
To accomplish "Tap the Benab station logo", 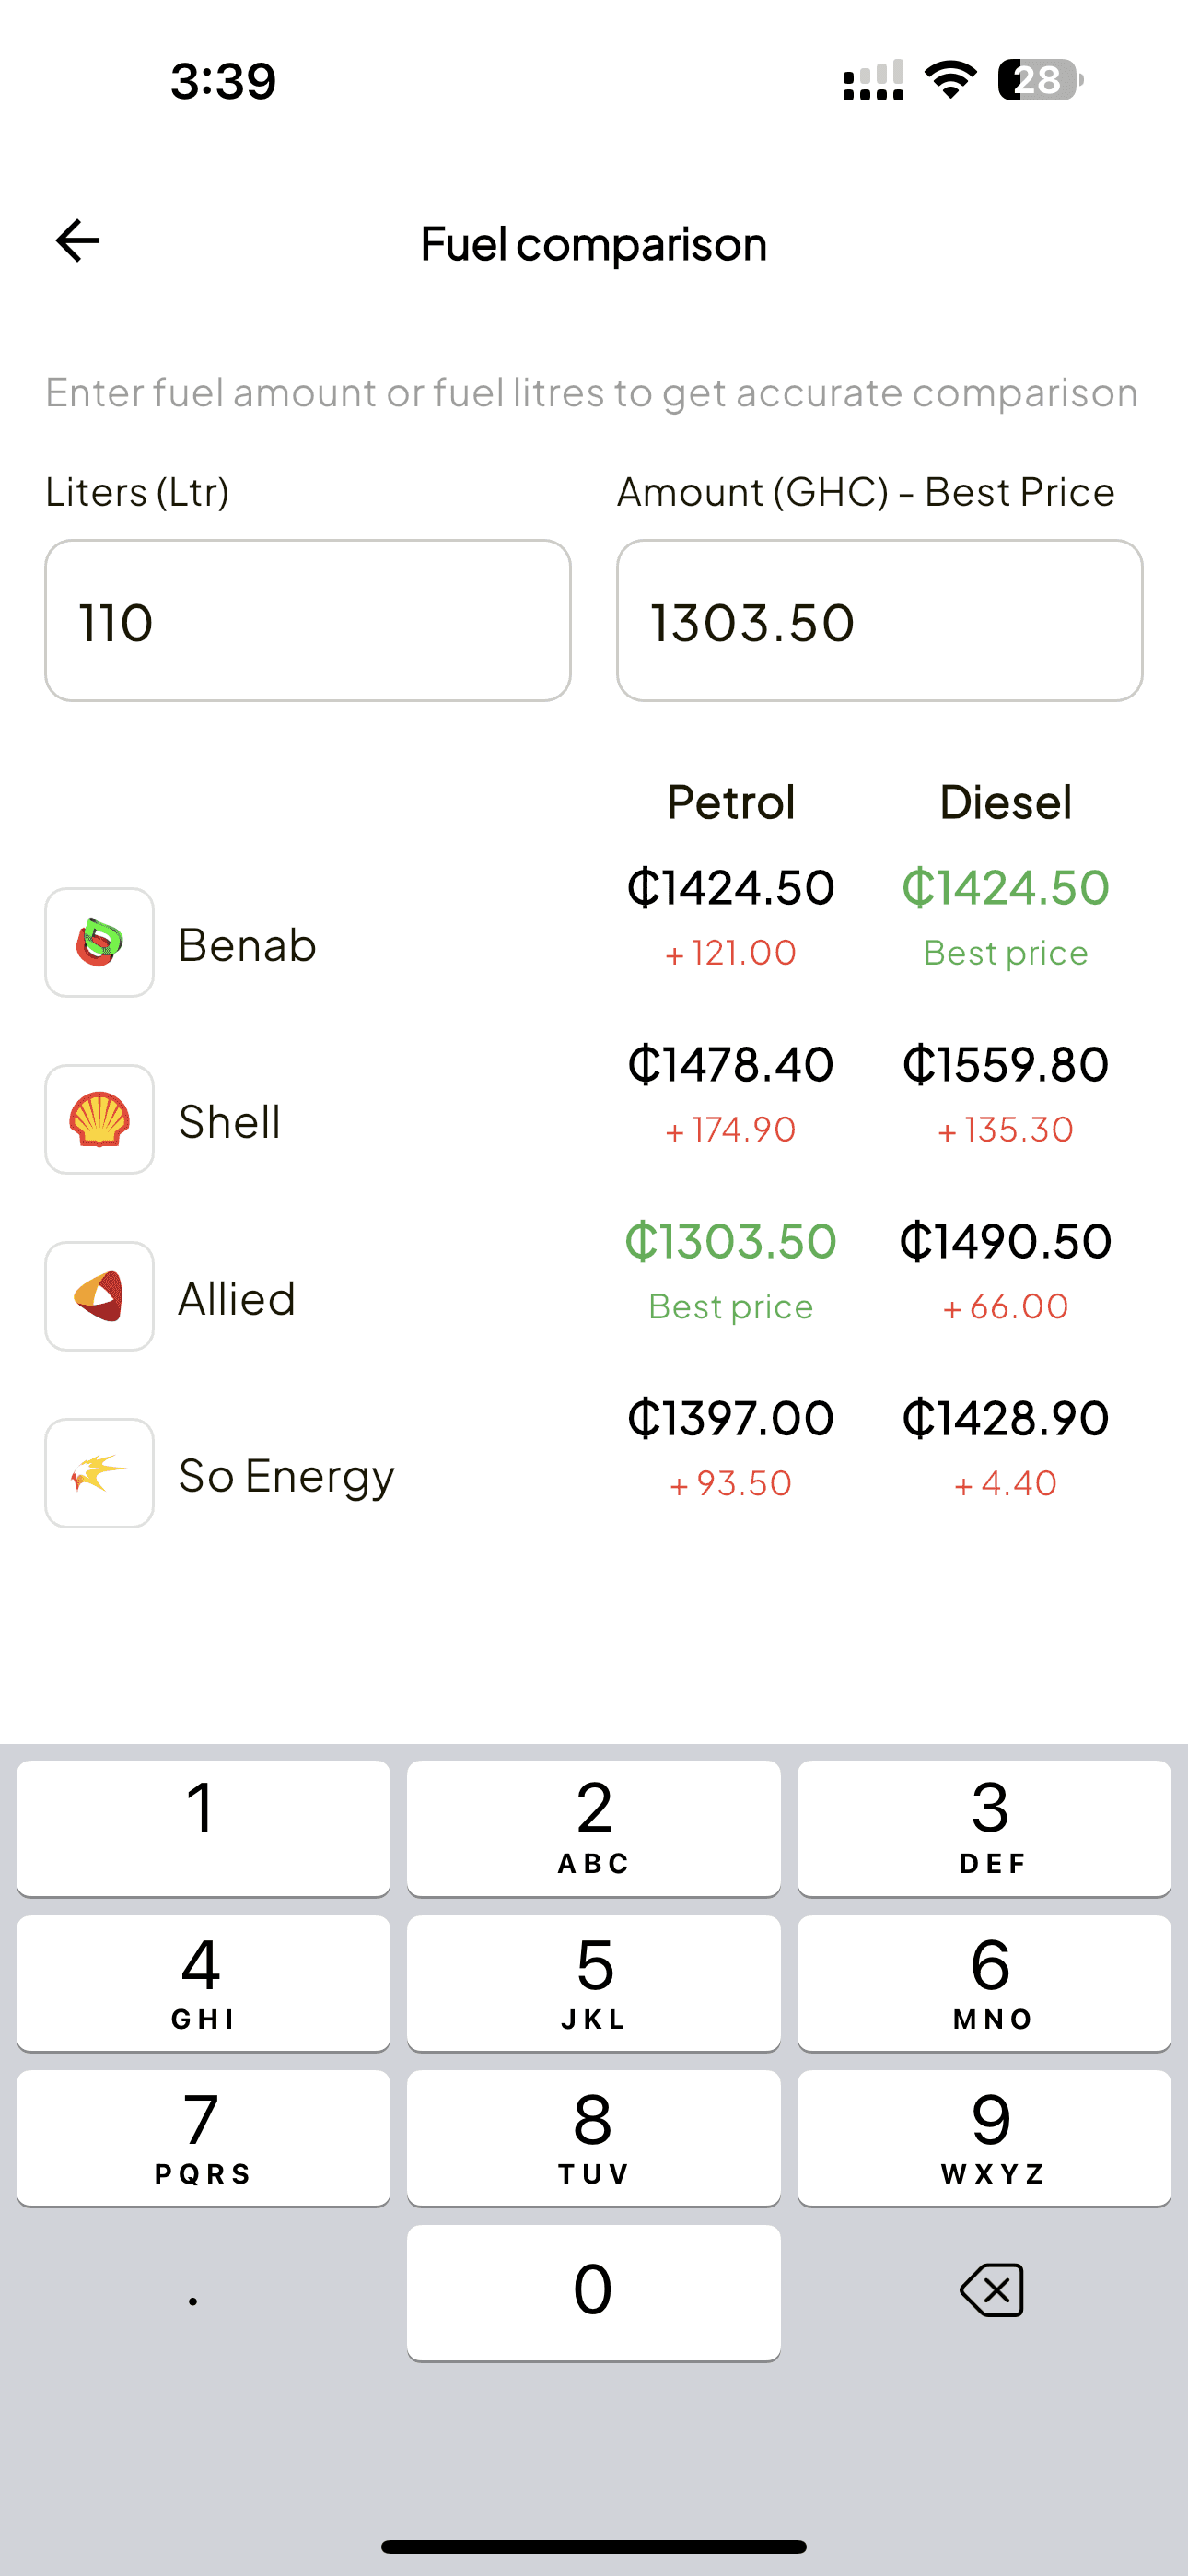I will point(99,942).
